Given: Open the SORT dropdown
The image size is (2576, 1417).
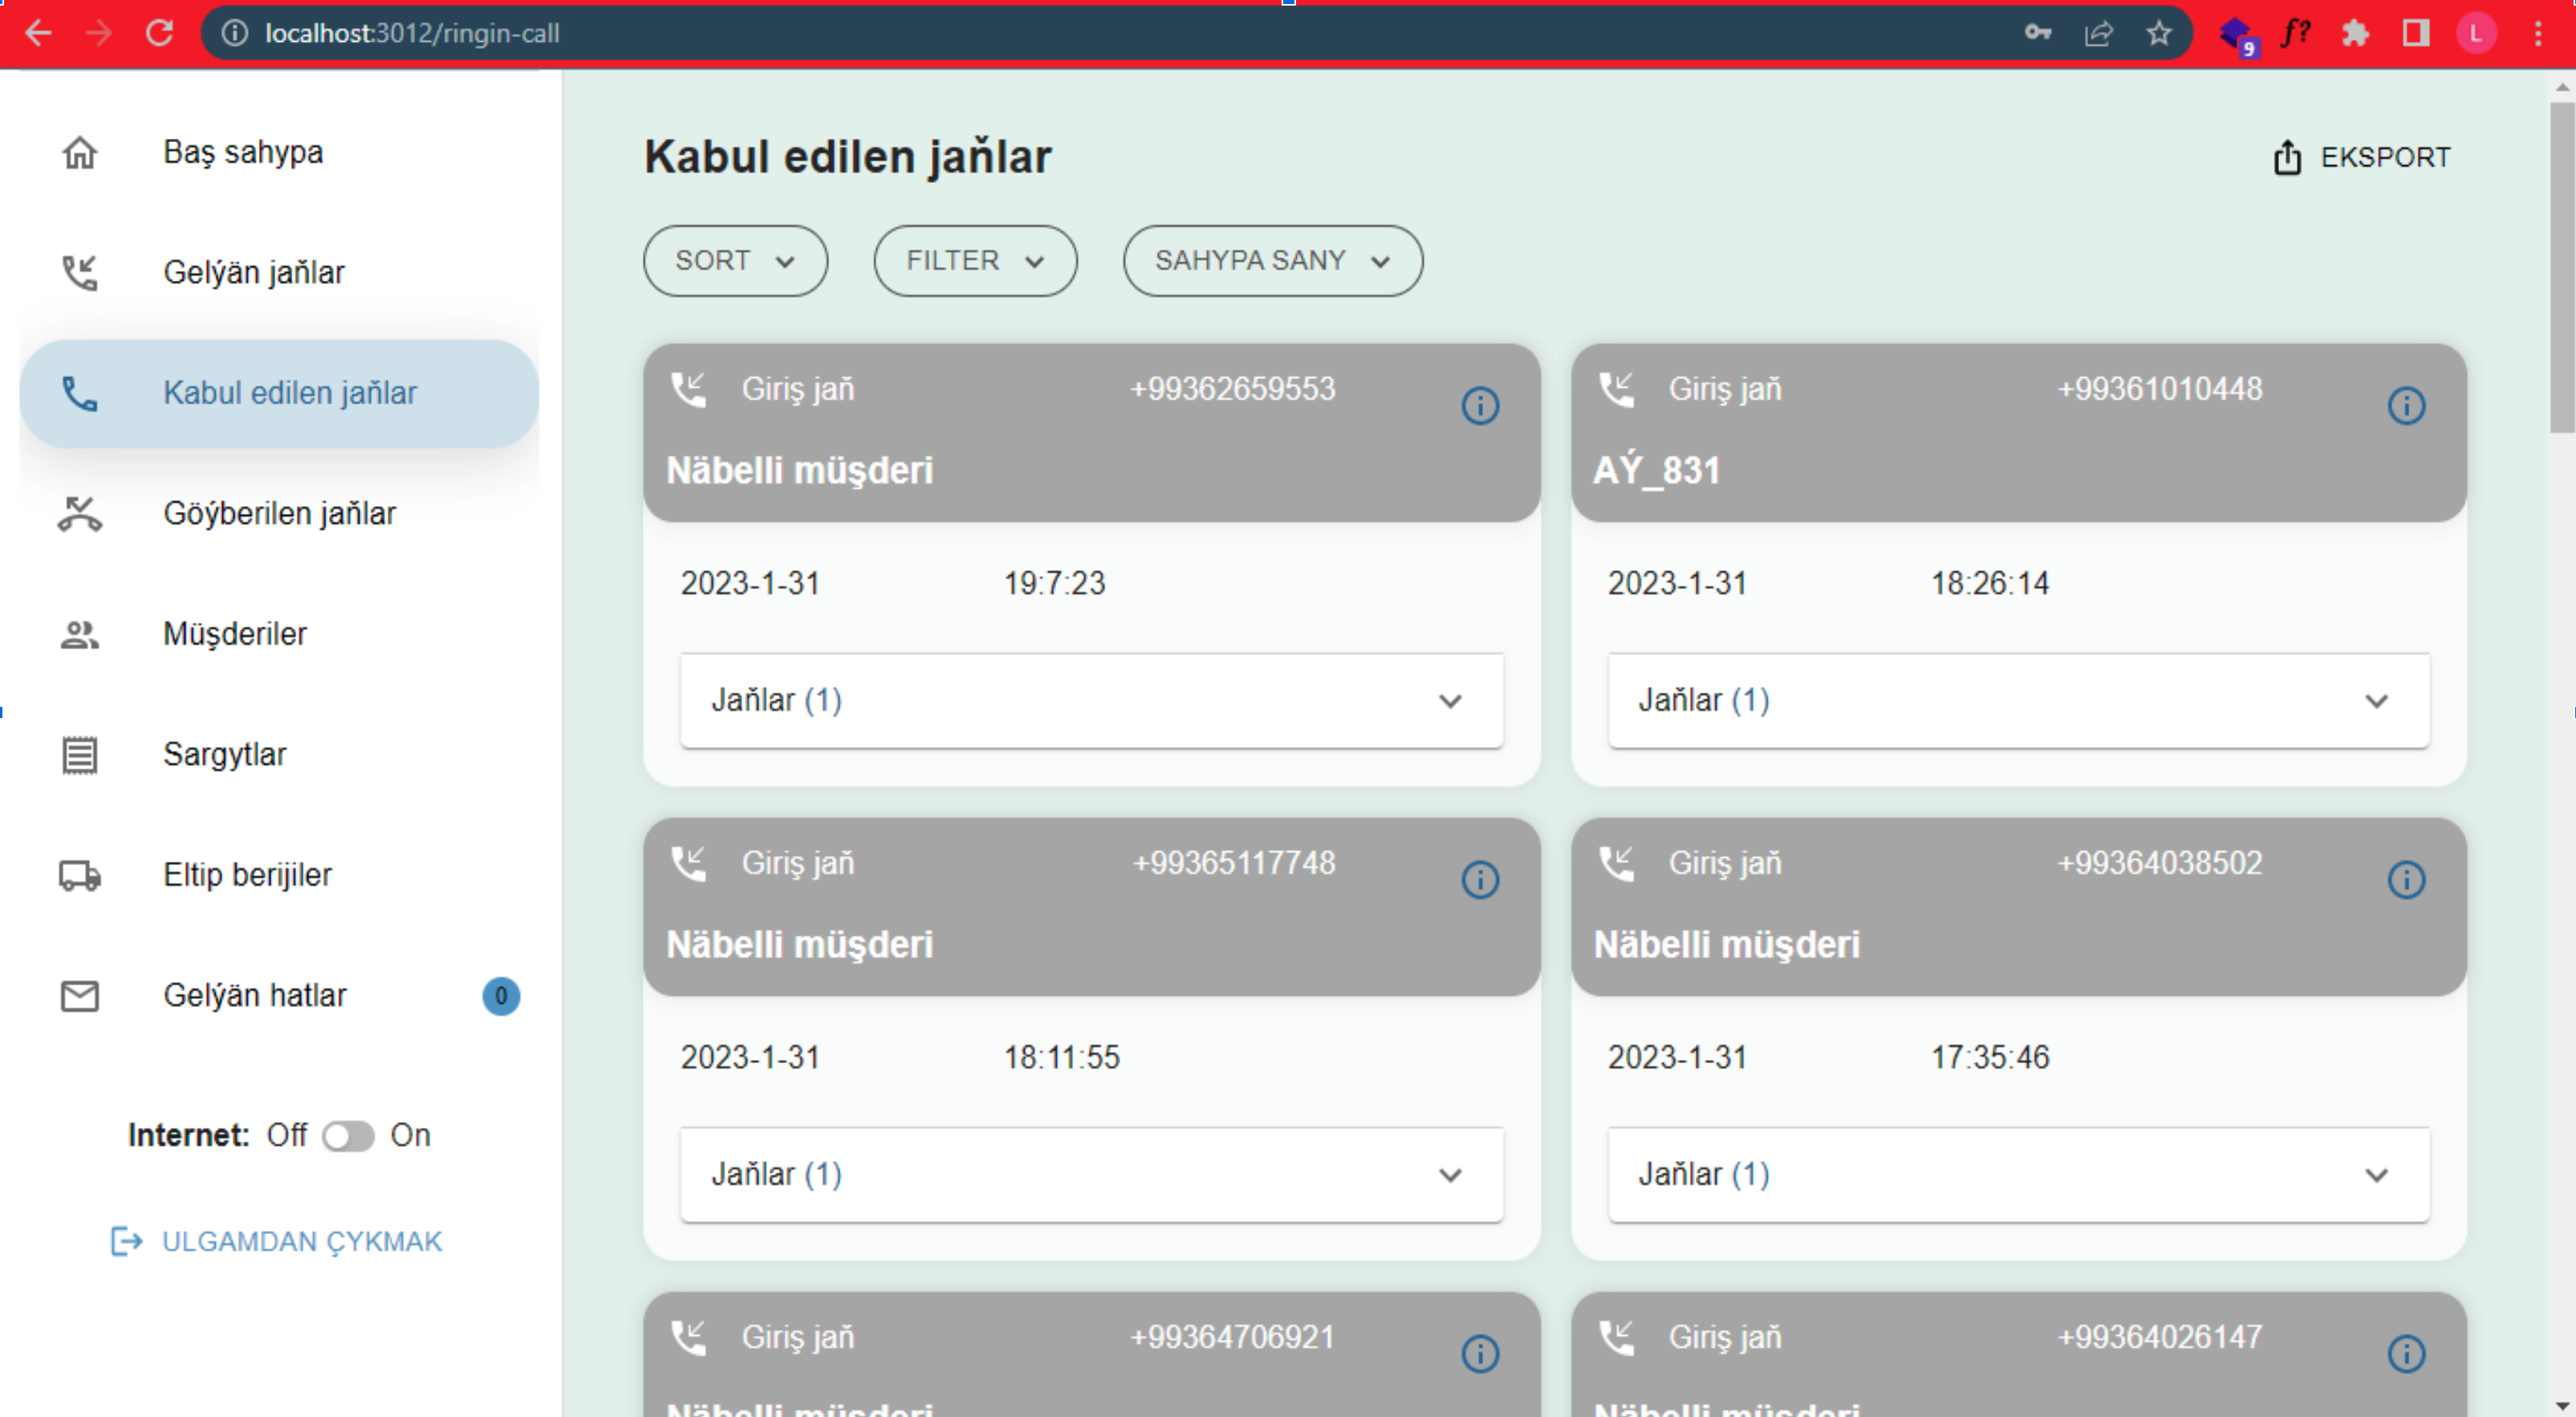Looking at the screenshot, I should (735, 261).
